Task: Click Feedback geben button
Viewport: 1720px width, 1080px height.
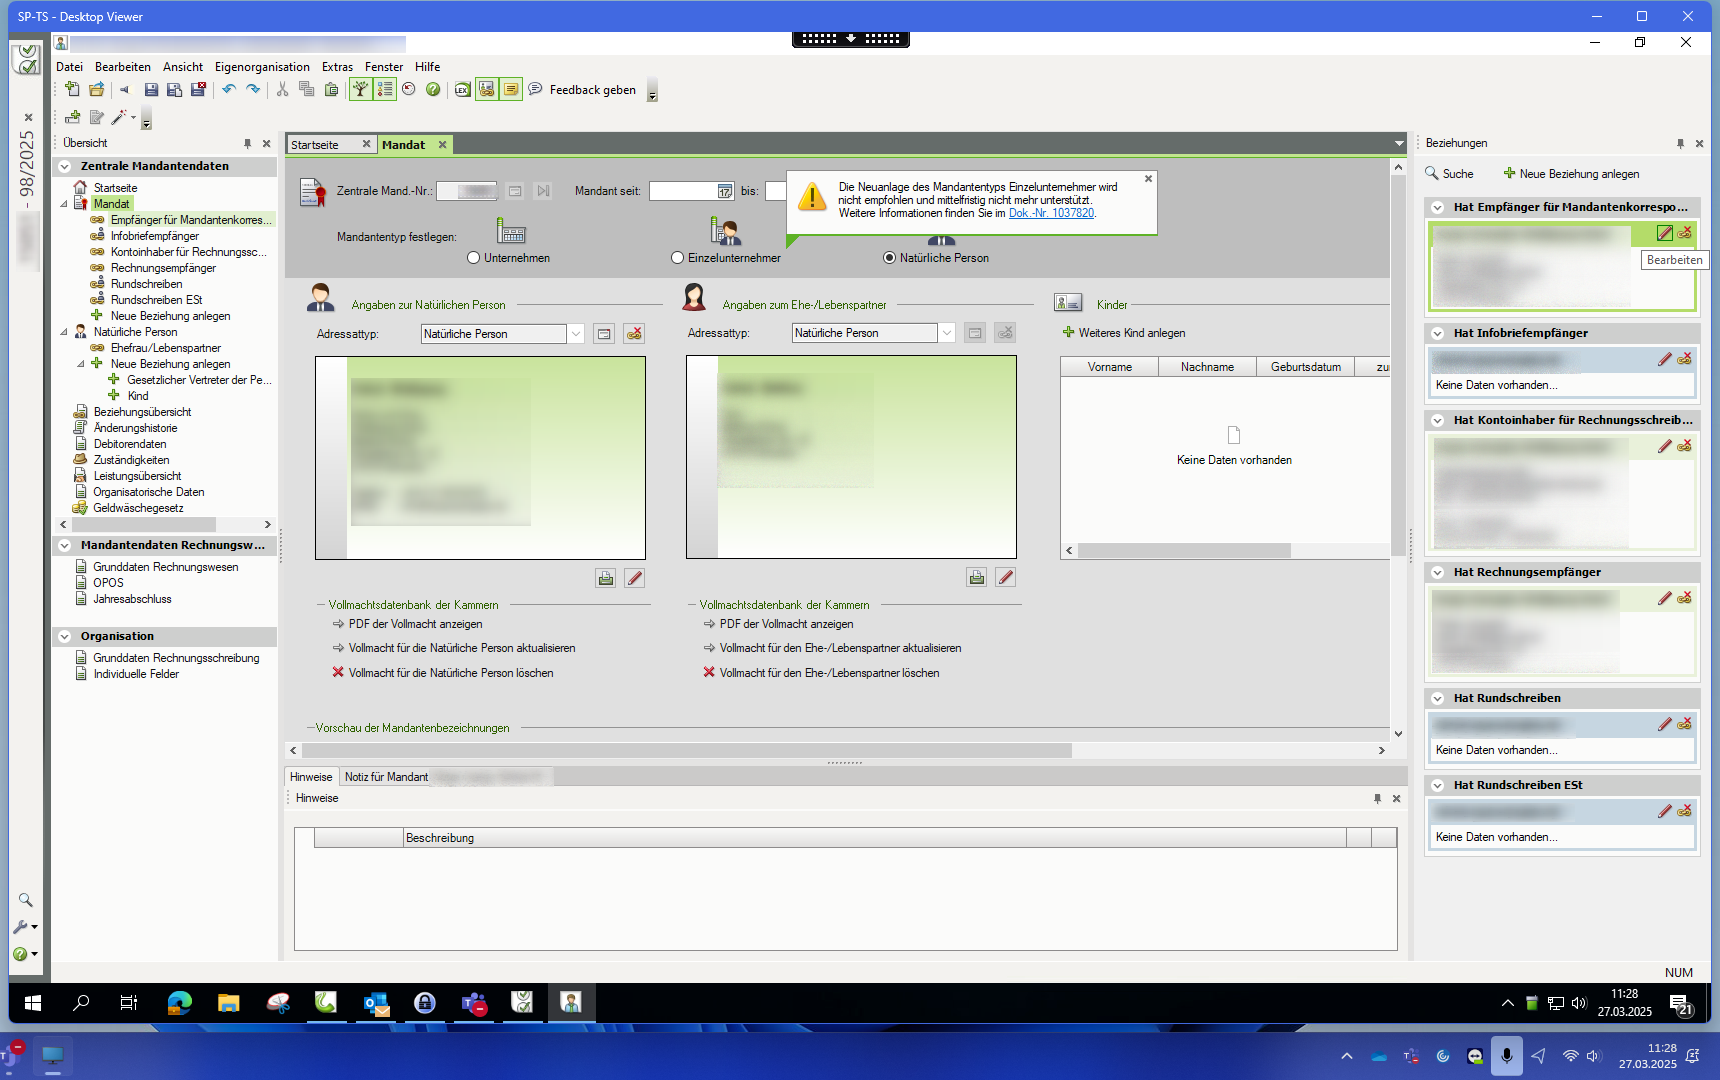Action: click(592, 90)
